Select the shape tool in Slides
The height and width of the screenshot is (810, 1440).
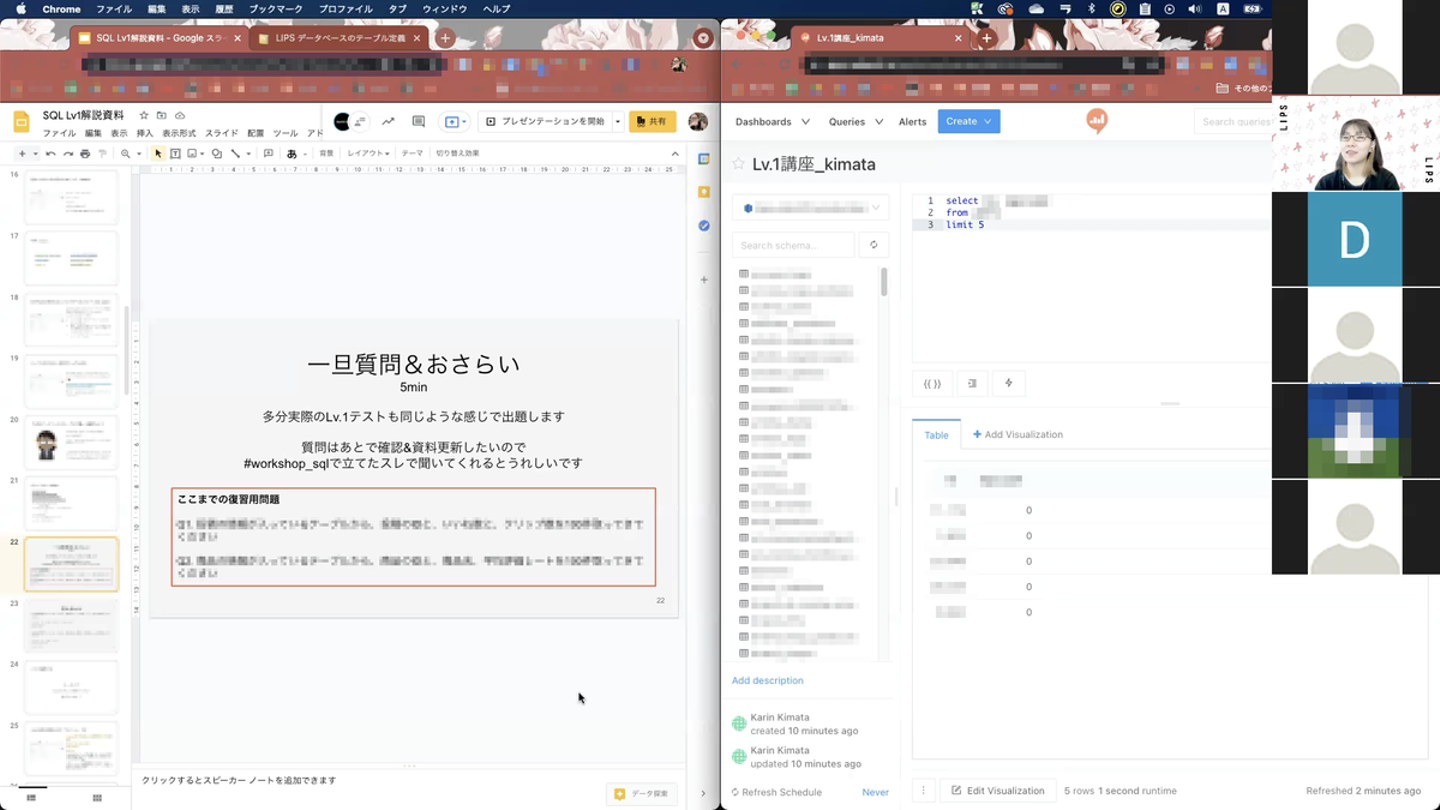tap(216, 154)
